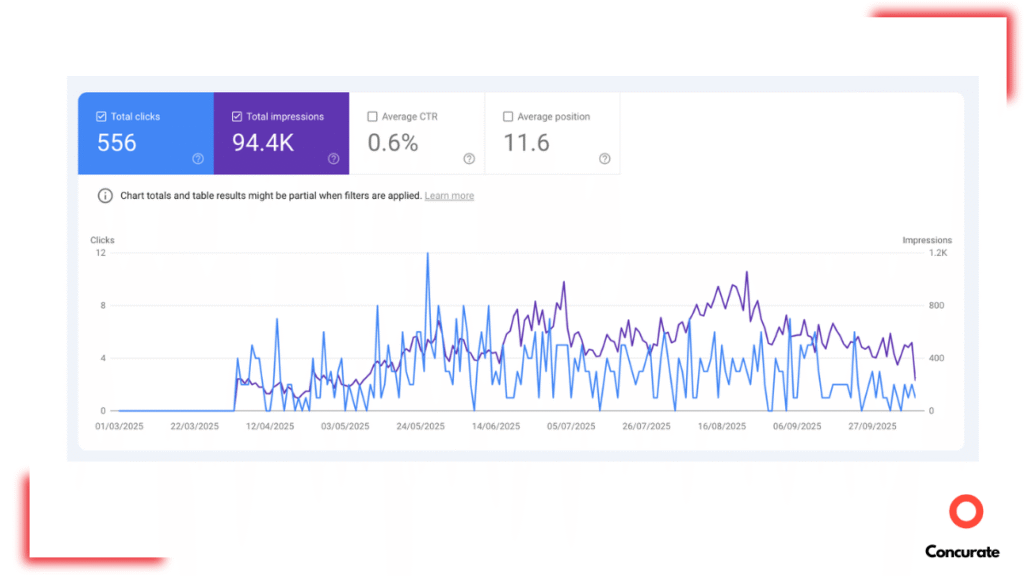Enable the Average CTR checkbox
Viewport: 1024px width, 576px height.
pyautogui.click(x=372, y=117)
